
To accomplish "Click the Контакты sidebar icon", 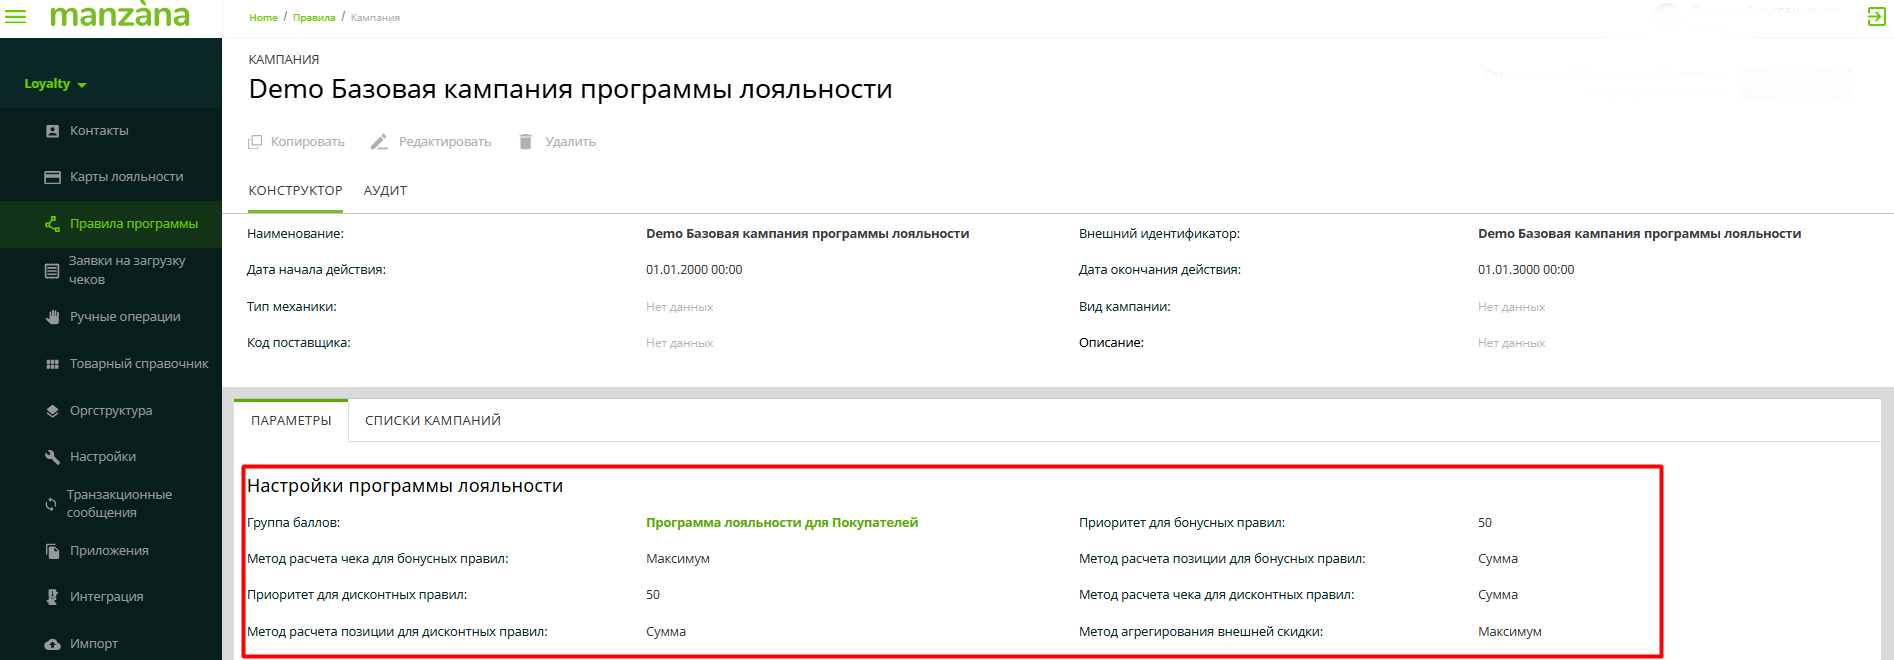I will point(53,131).
